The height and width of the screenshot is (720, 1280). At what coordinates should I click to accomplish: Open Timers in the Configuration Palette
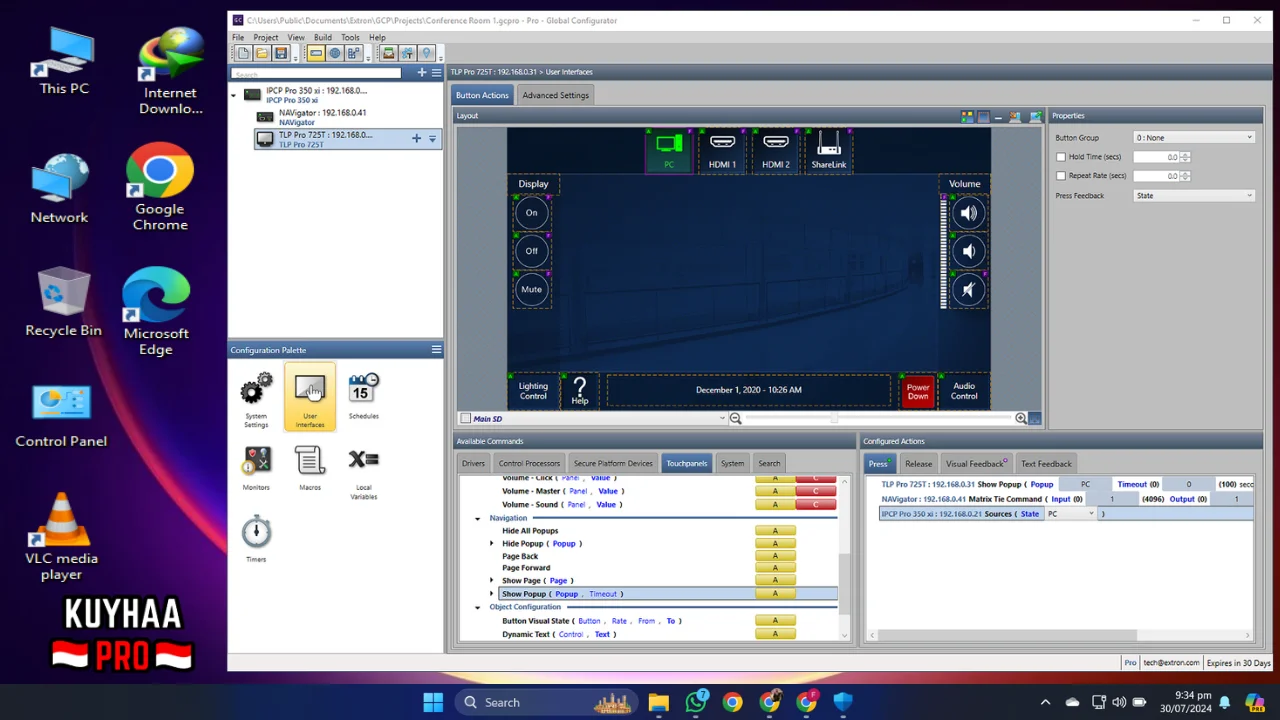coord(256,539)
